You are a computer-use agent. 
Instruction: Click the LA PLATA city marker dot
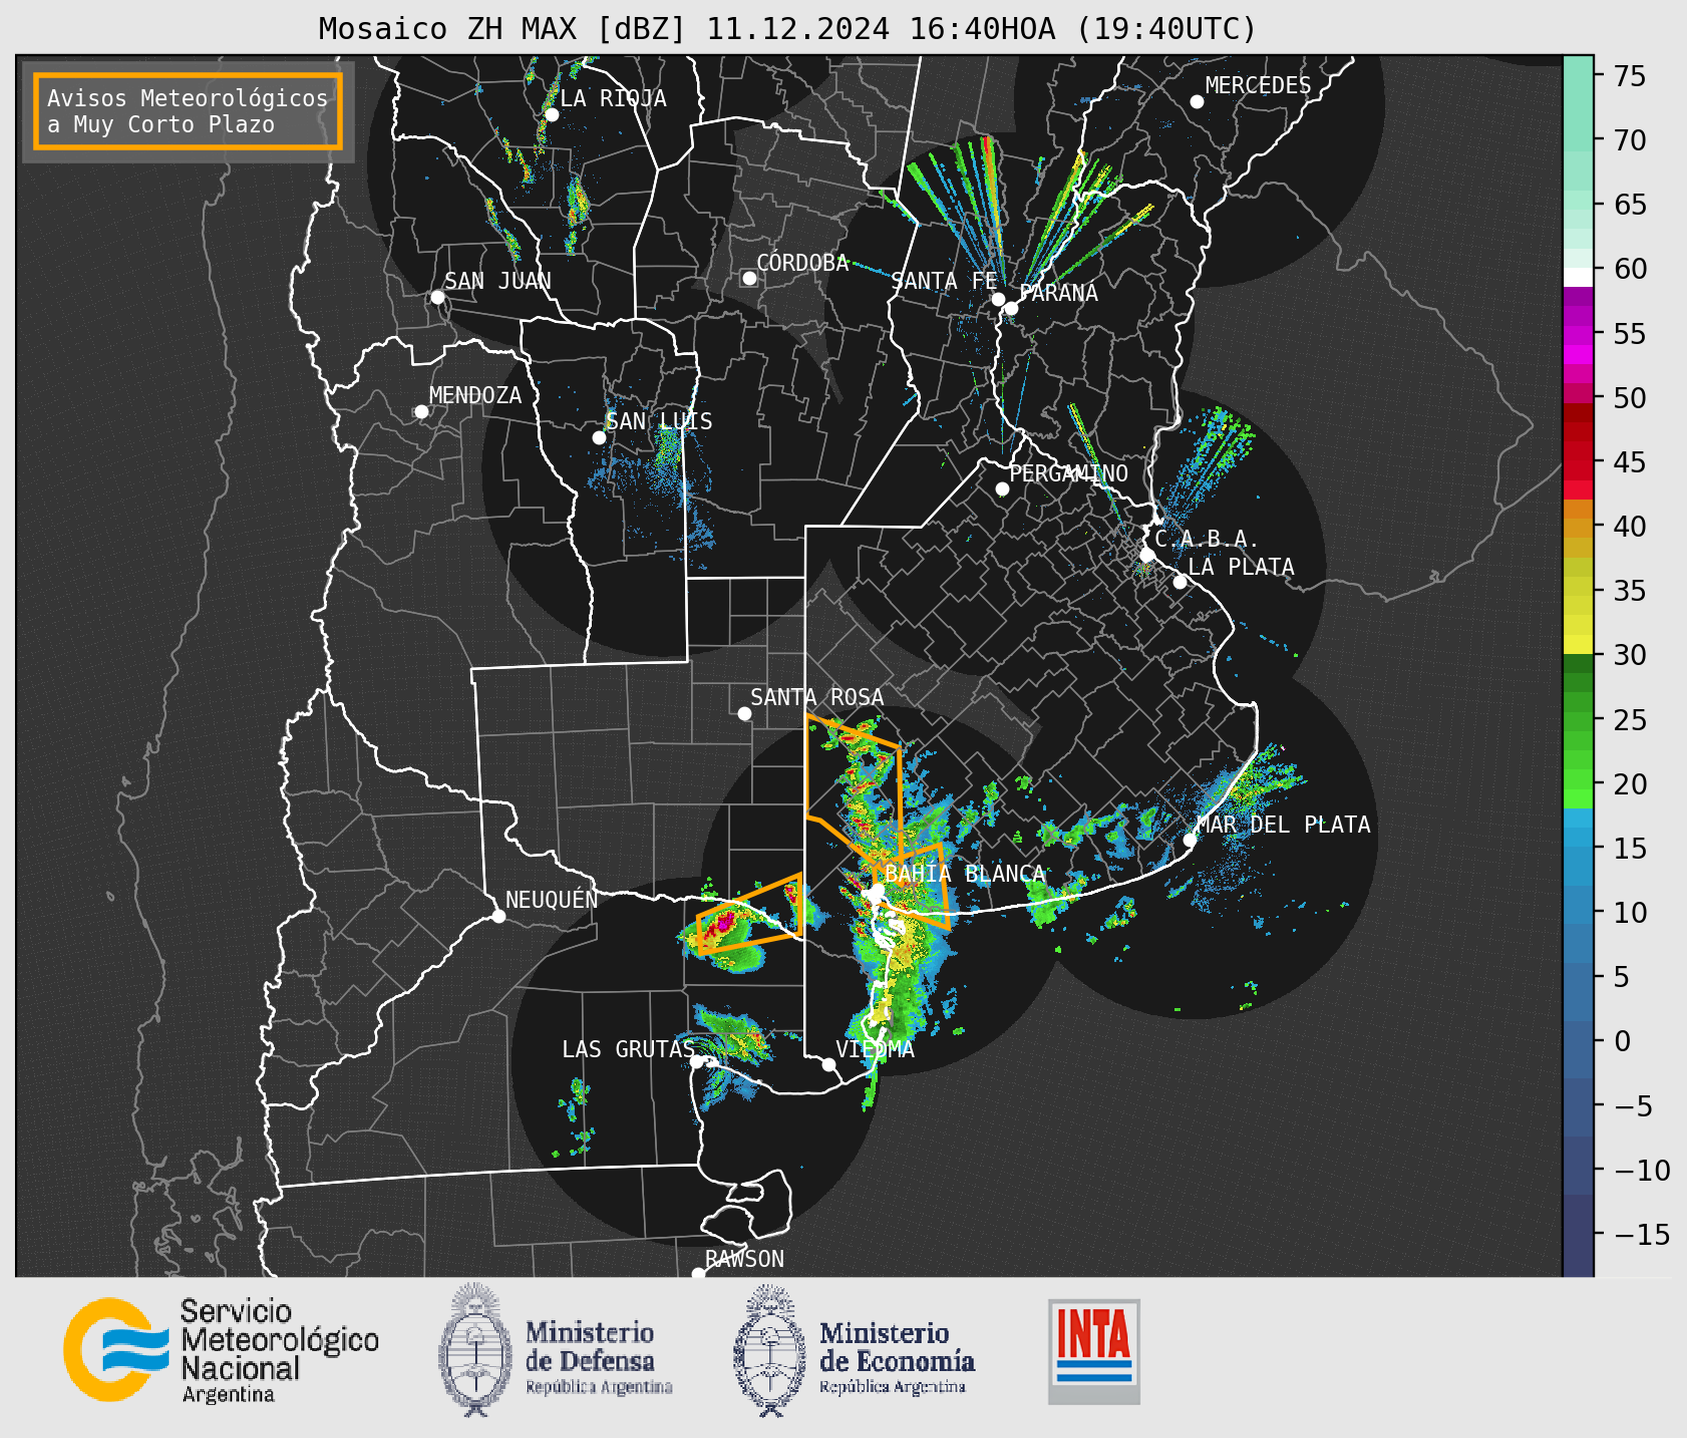pyautogui.click(x=1180, y=582)
